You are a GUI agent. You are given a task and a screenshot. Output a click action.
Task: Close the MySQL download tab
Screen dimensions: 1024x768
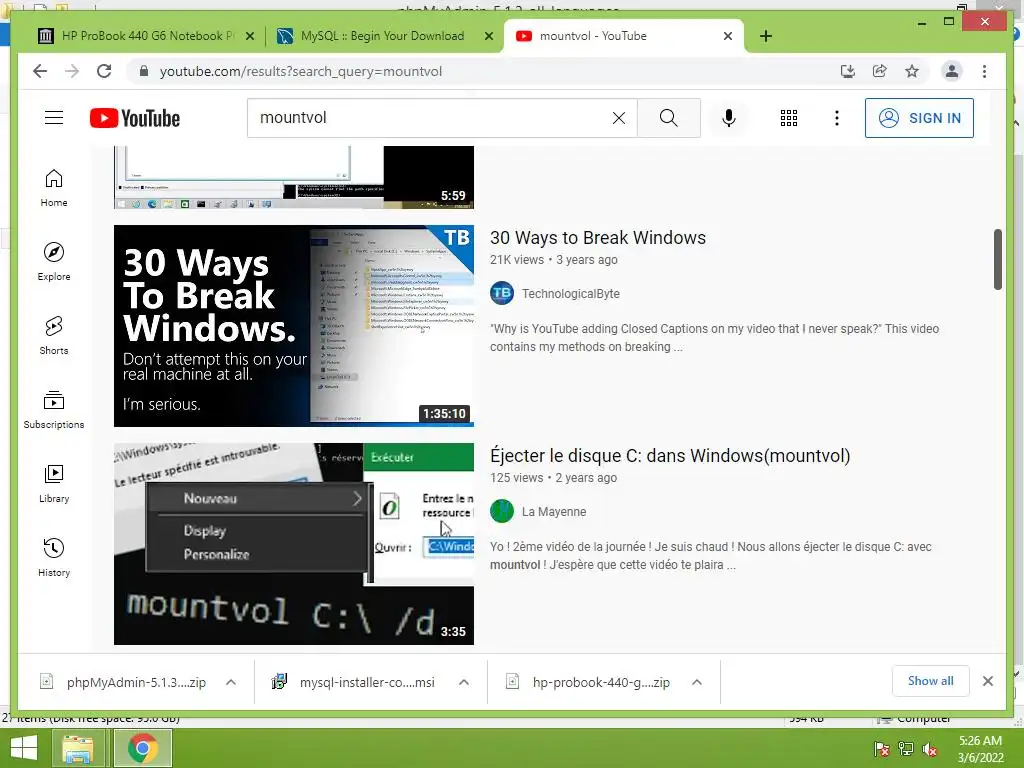(488, 37)
